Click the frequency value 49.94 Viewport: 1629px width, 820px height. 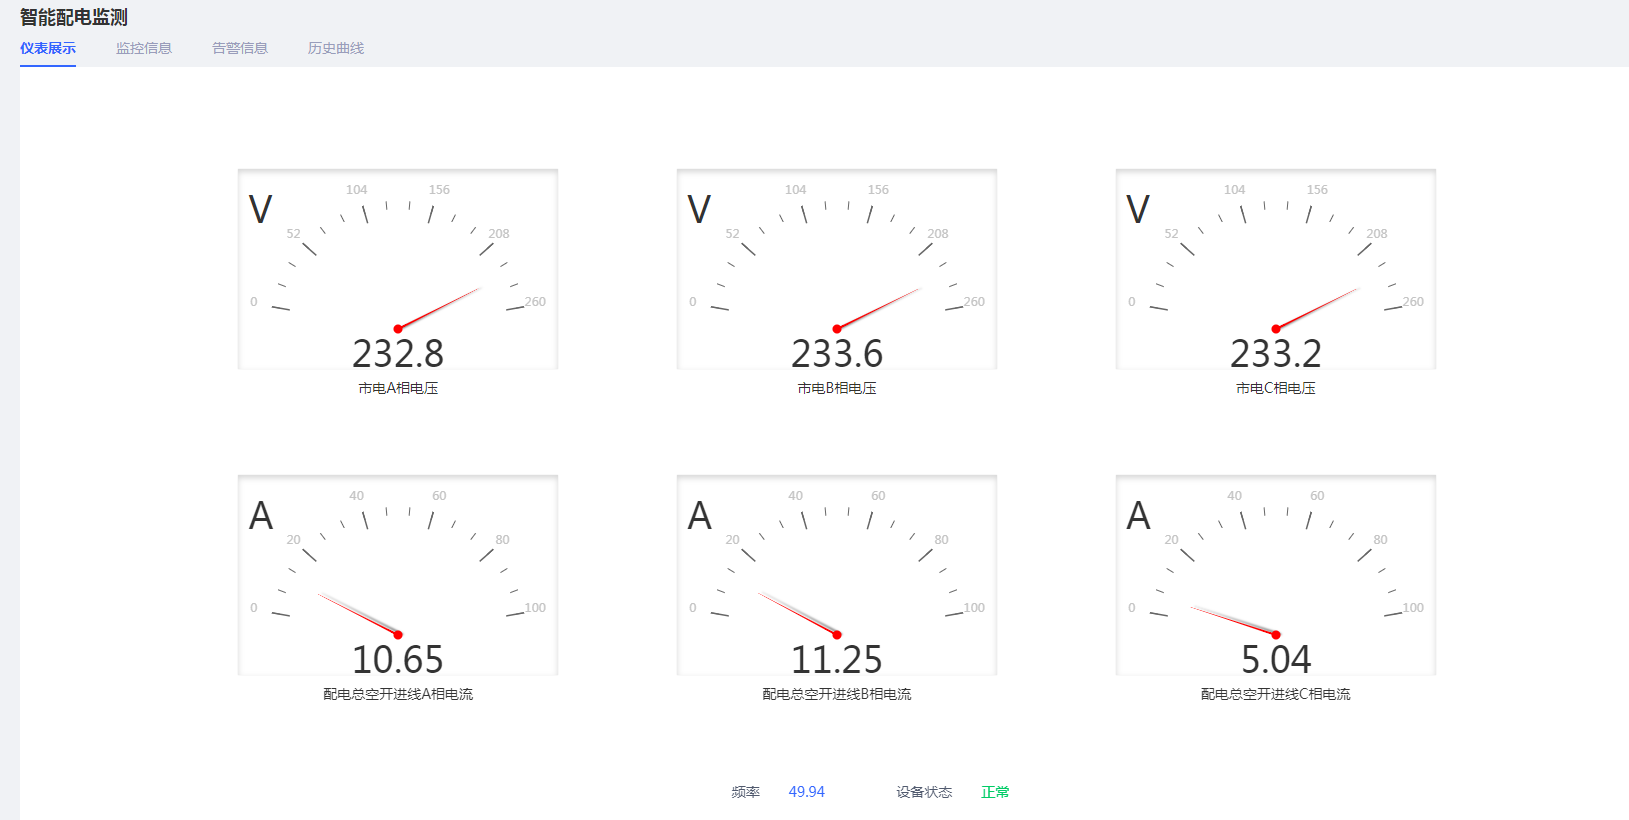806,792
